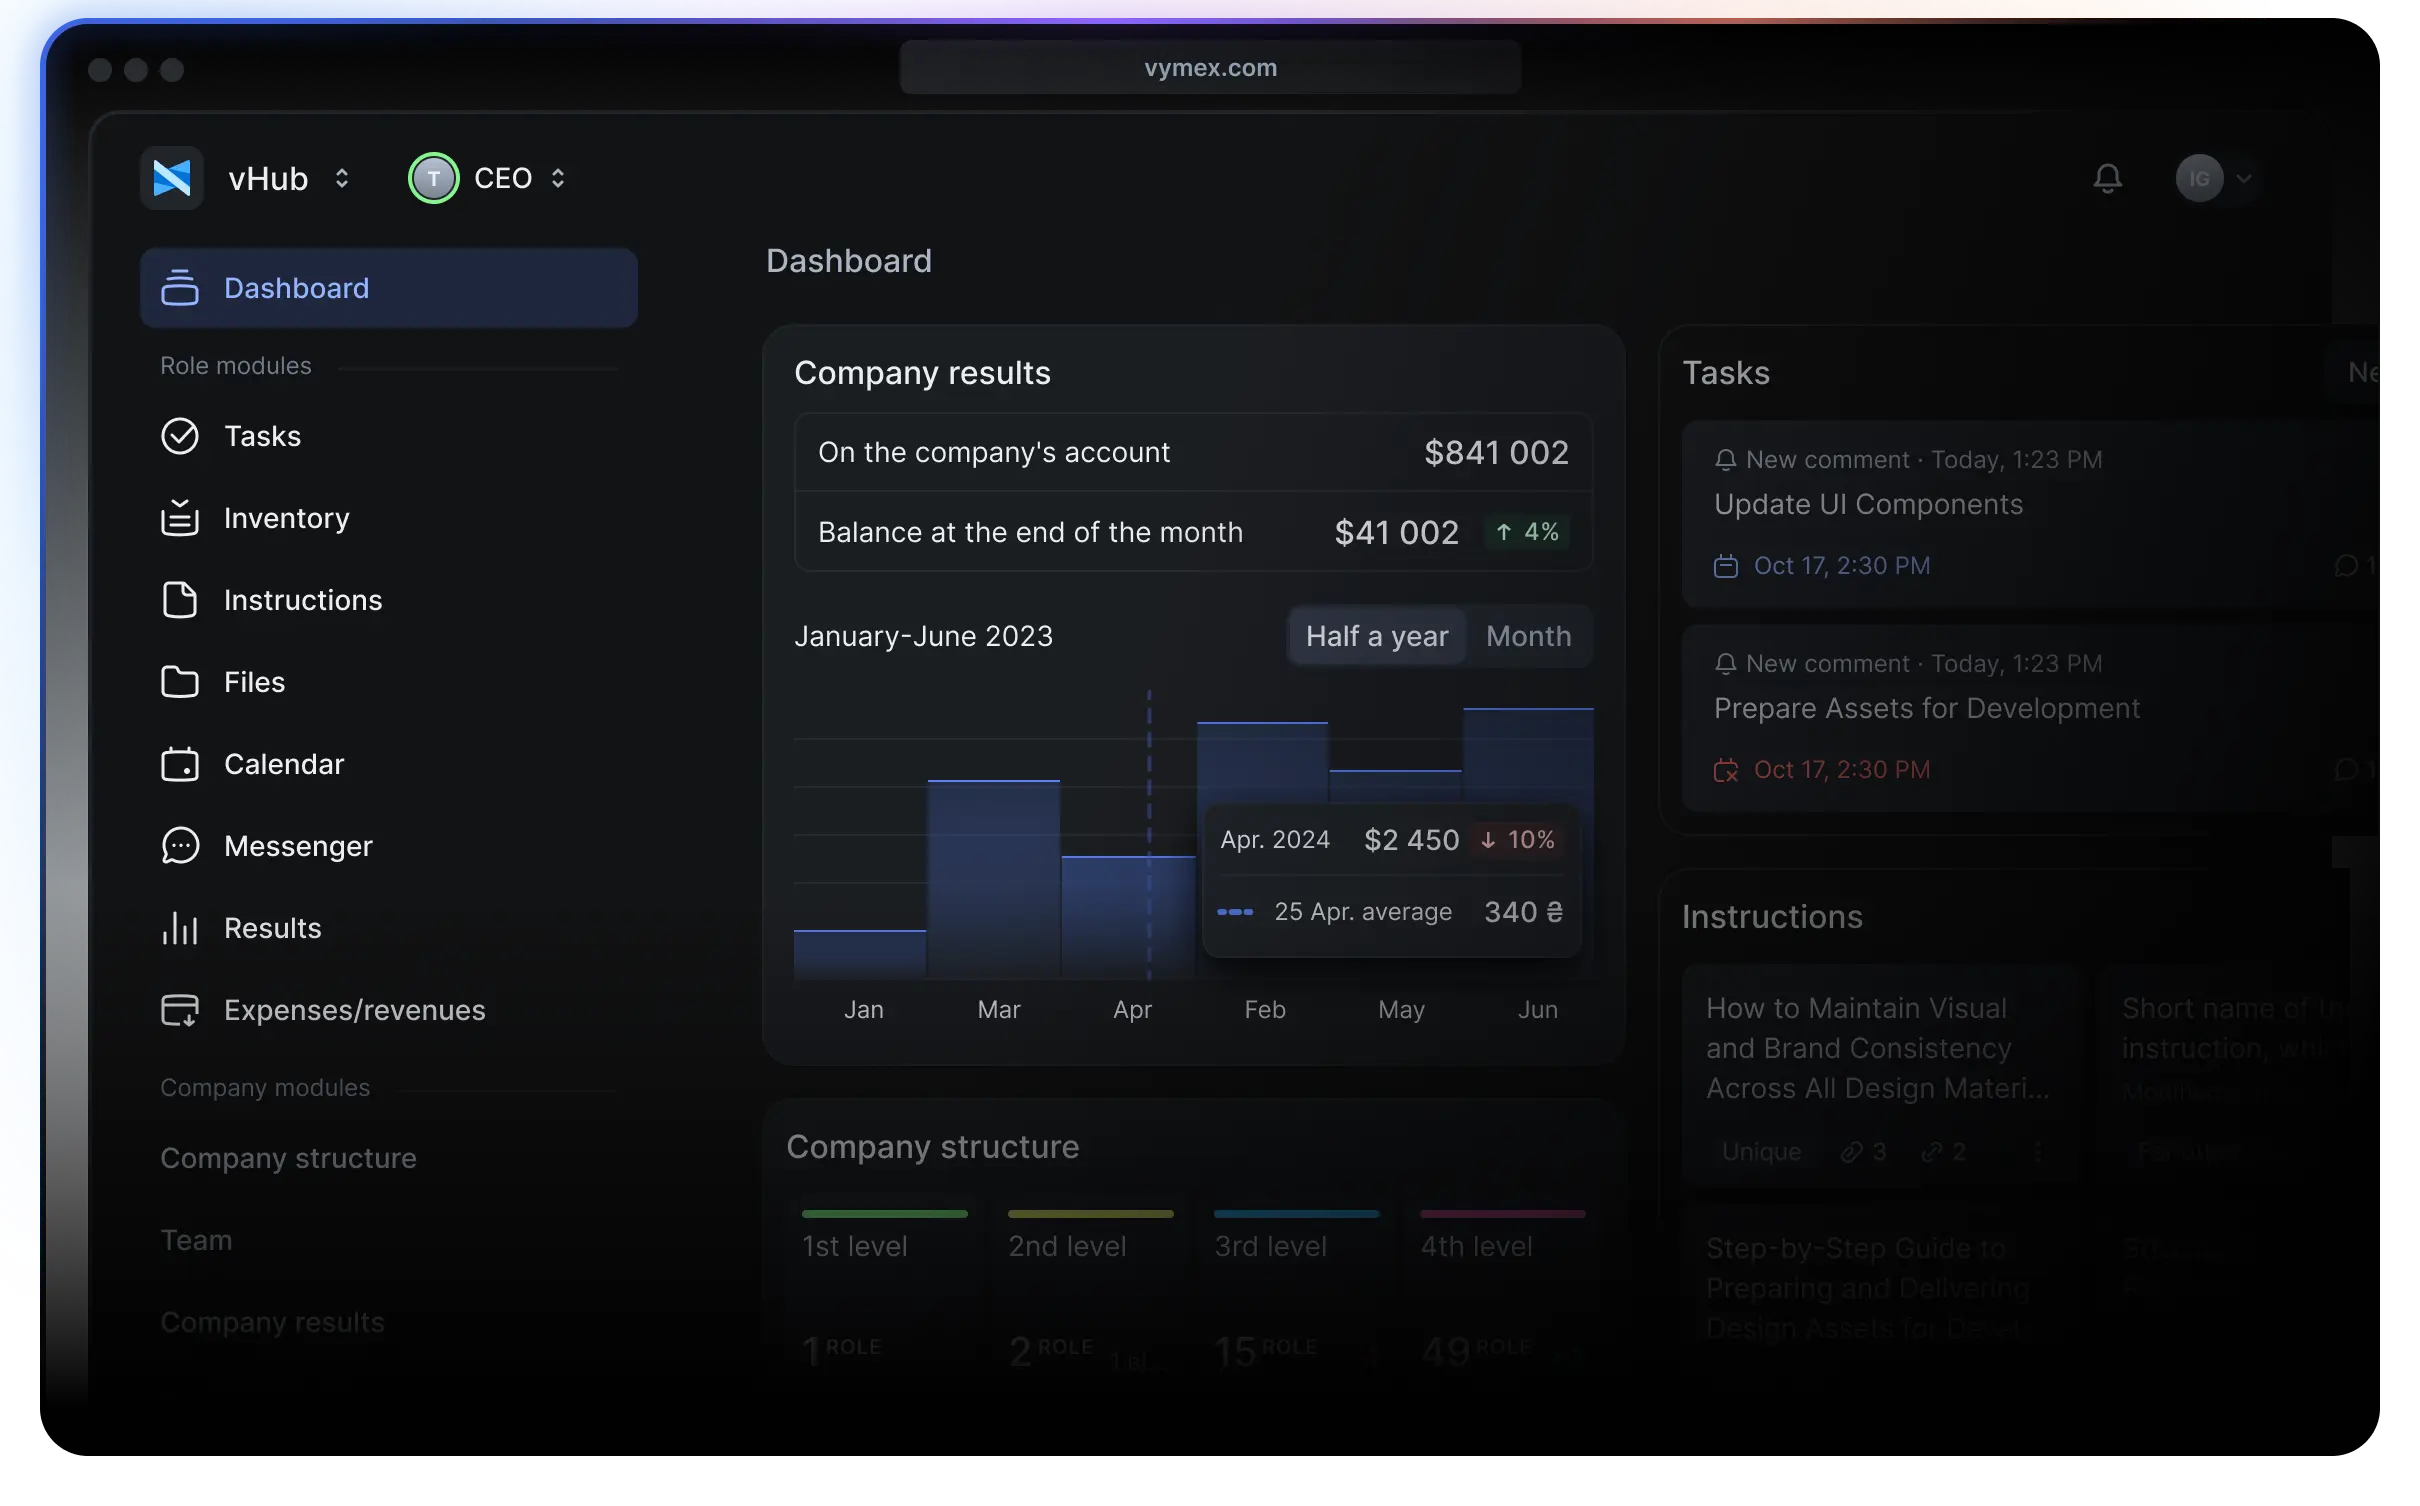The height and width of the screenshot is (1506, 2420).
Task: Open Inventory via its sidebar icon
Action: (x=180, y=518)
